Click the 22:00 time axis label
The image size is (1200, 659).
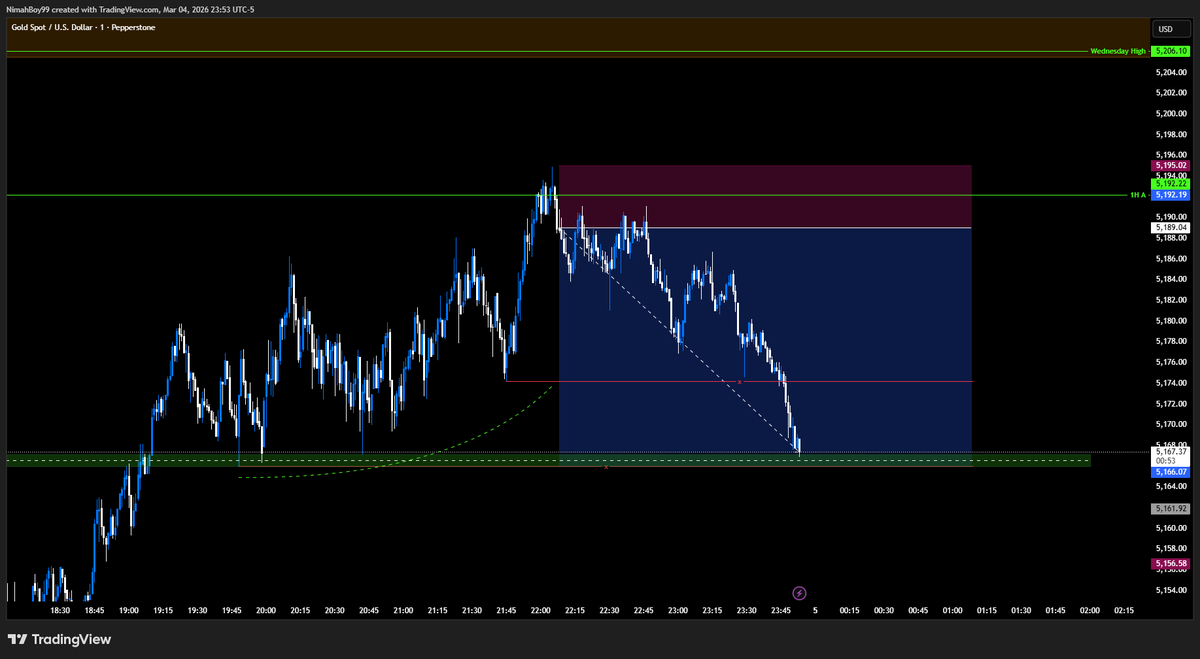pos(541,610)
